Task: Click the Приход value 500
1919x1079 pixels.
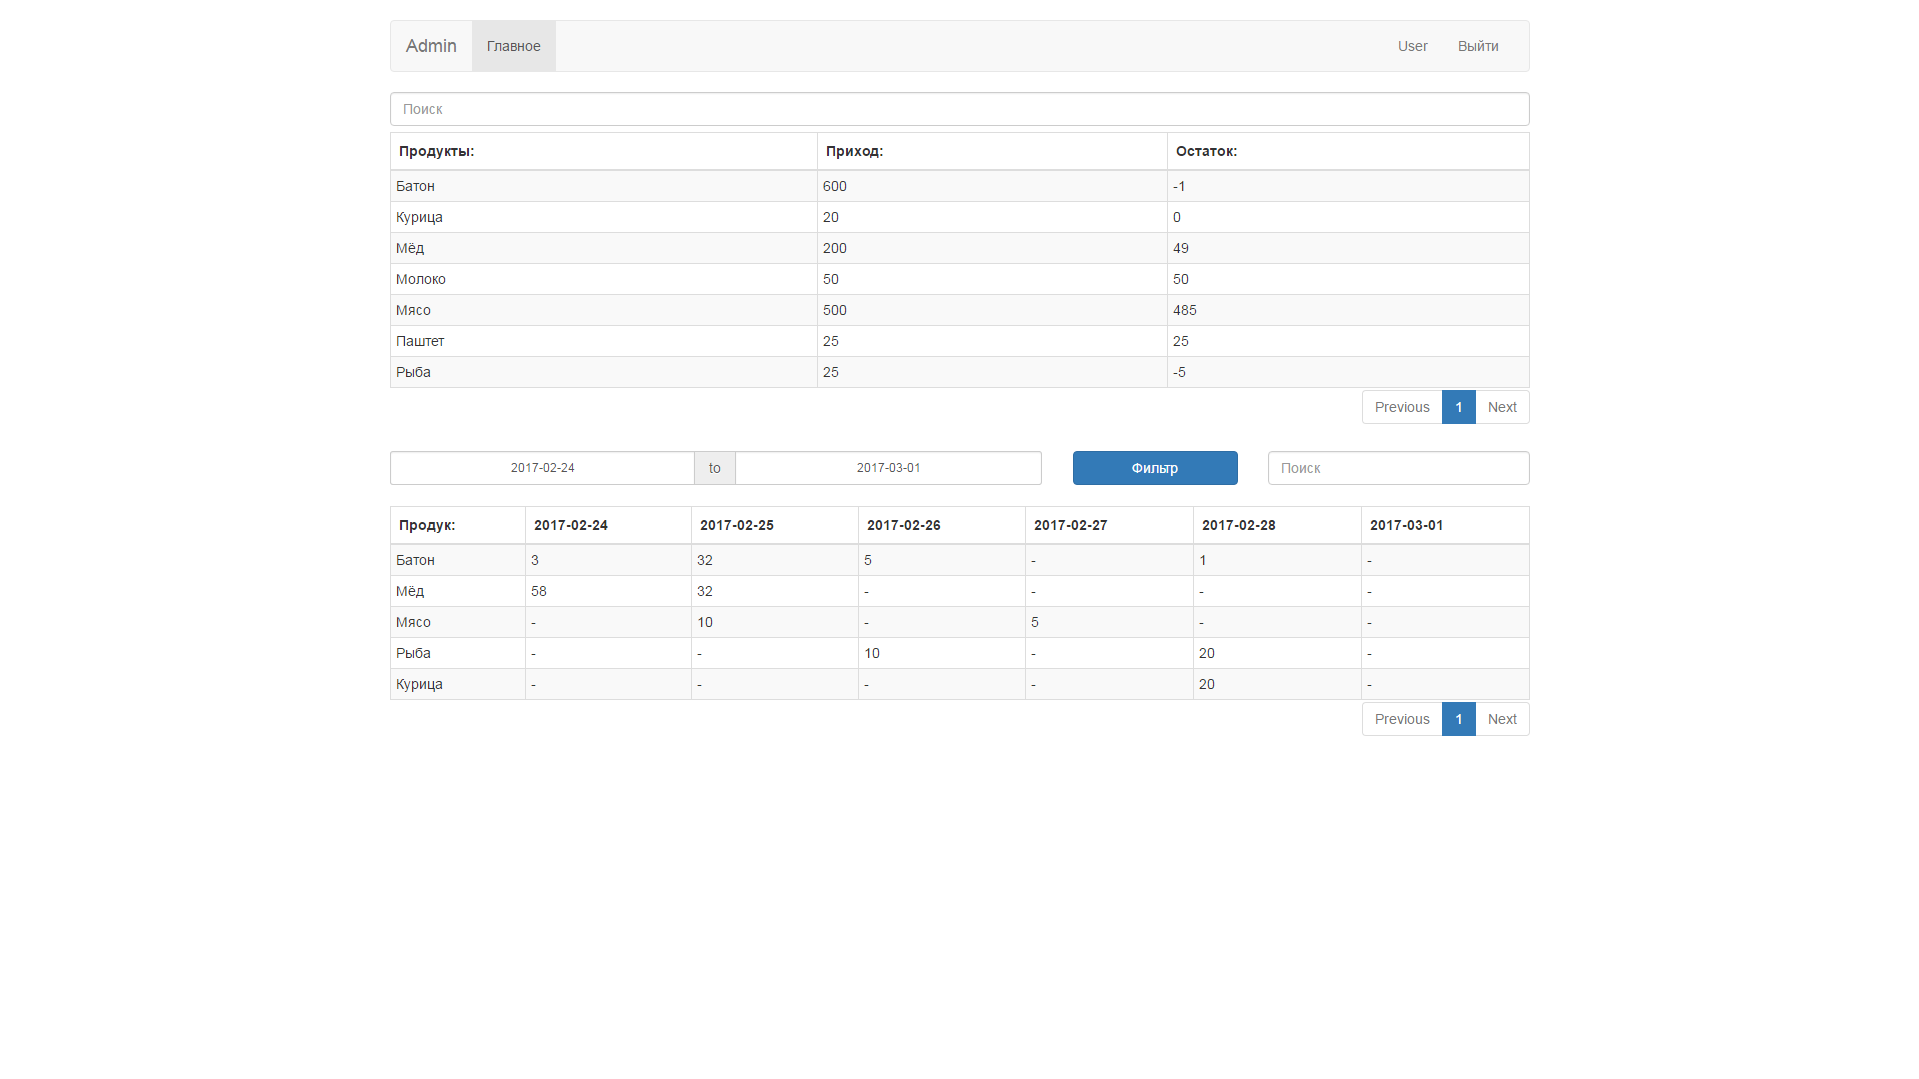Action: coord(835,310)
